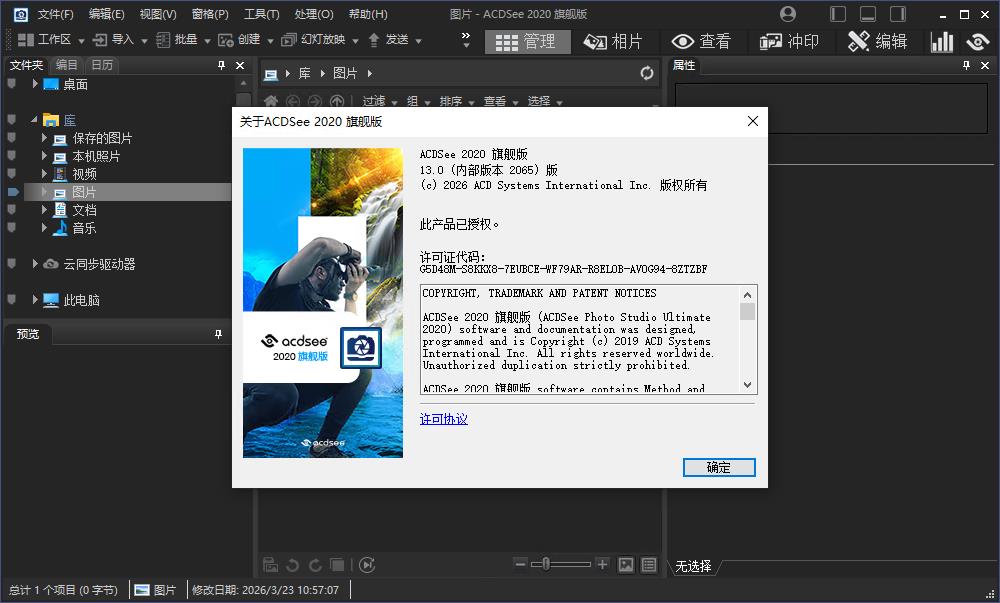Open the 工具(T) menu
This screenshot has height=603, width=1000.
pyautogui.click(x=259, y=14)
